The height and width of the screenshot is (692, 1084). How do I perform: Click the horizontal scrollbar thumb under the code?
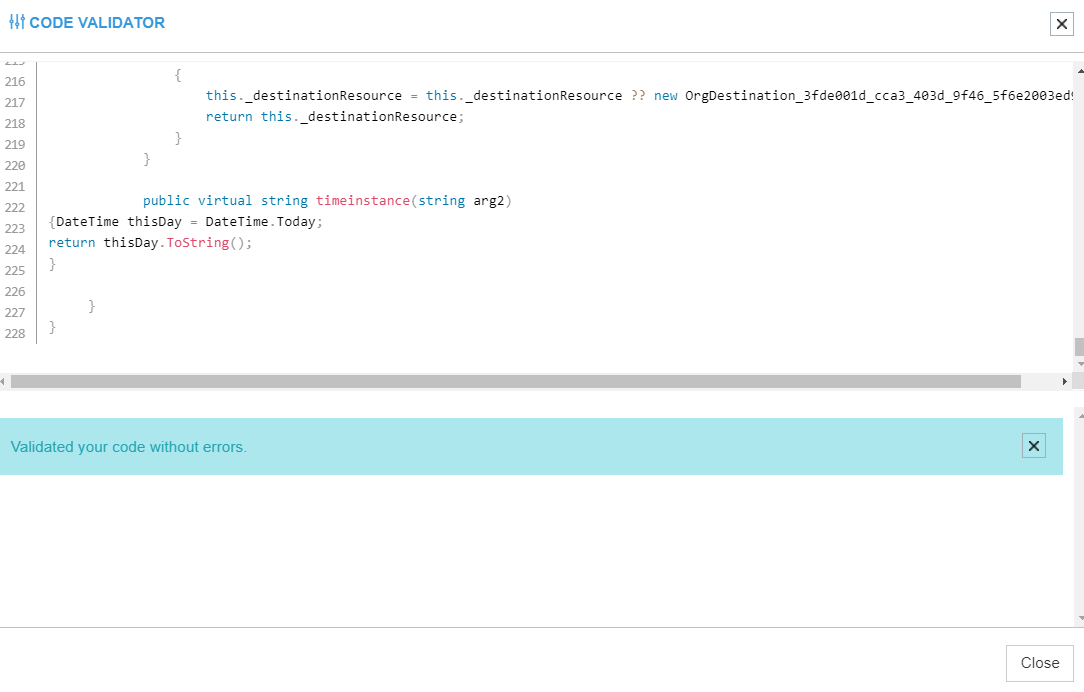click(515, 382)
